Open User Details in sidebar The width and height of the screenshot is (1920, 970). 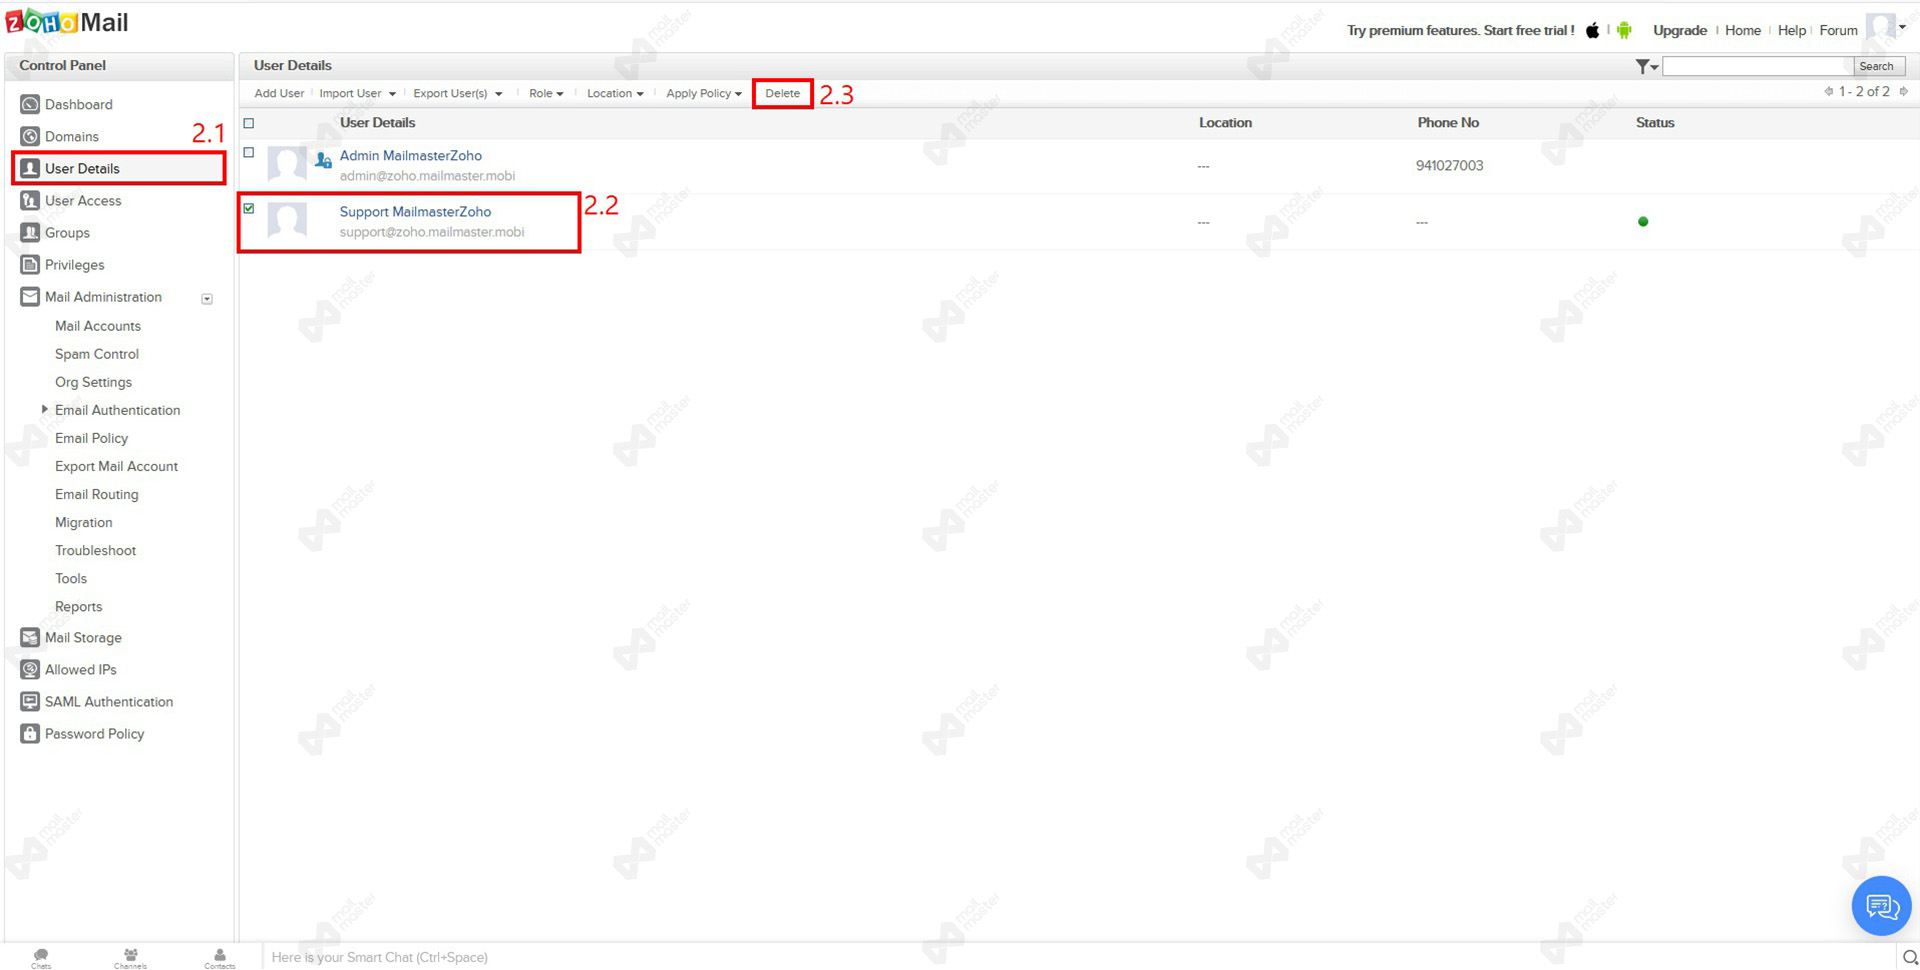(x=118, y=168)
